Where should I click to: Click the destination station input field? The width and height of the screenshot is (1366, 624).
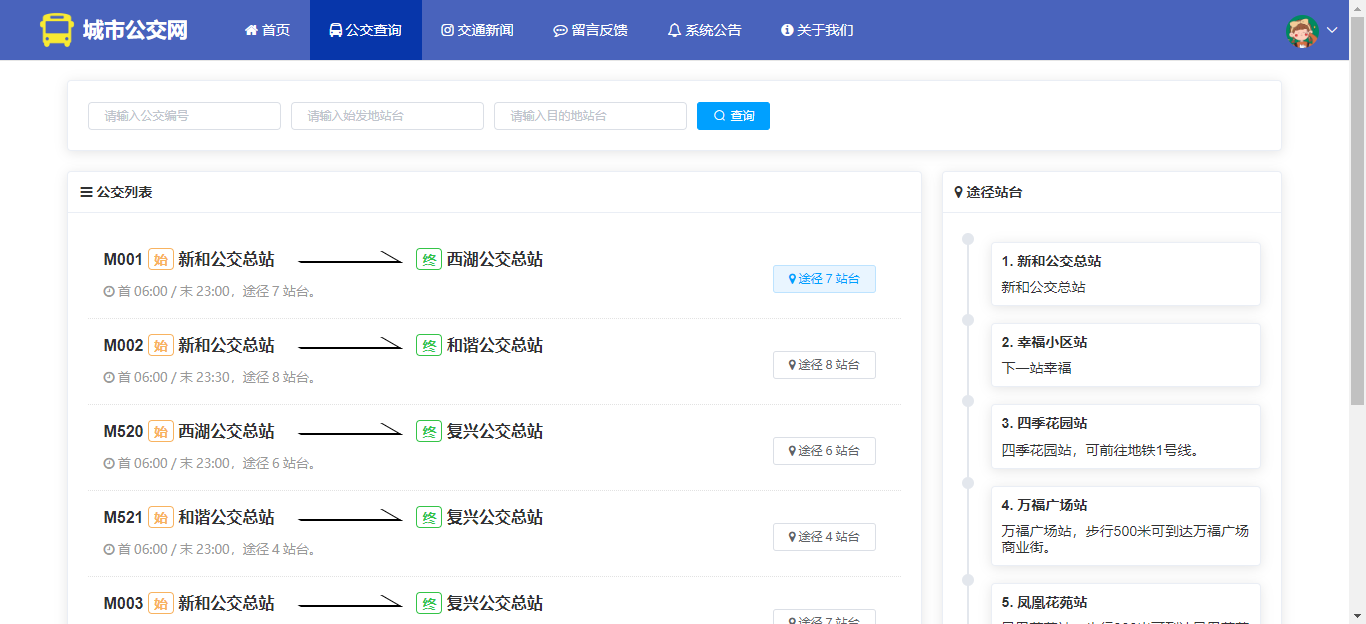[x=590, y=116]
